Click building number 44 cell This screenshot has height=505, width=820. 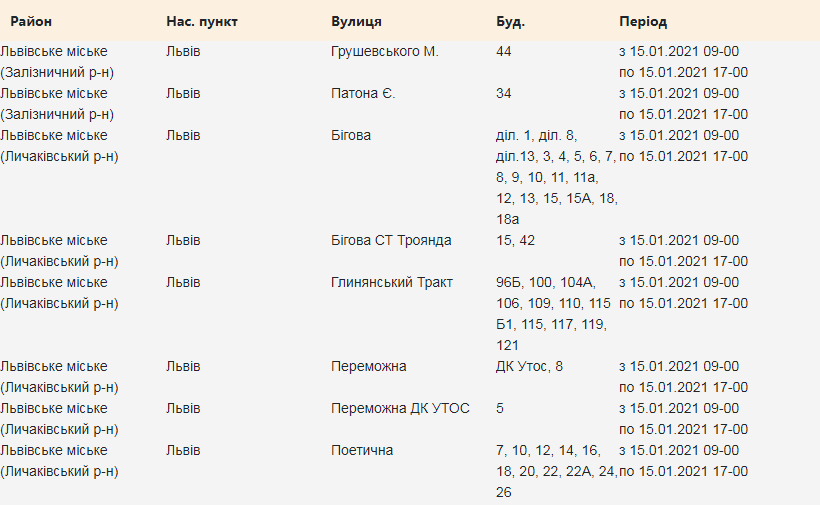pyautogui.click(x=504, y=51)
